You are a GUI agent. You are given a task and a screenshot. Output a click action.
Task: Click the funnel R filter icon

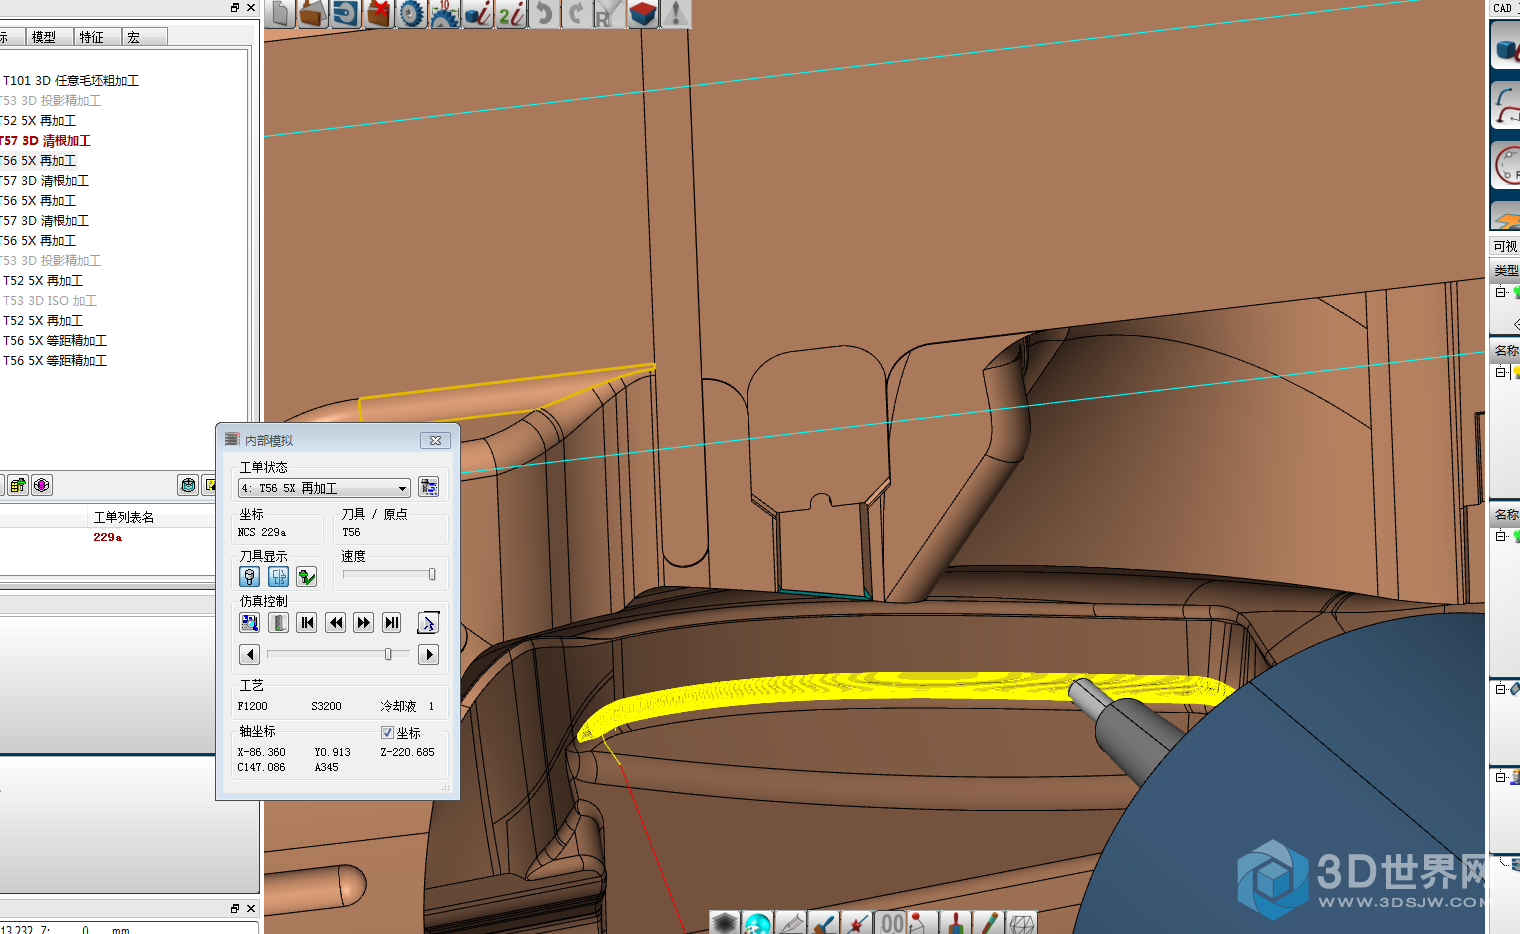tap(609, 13)
